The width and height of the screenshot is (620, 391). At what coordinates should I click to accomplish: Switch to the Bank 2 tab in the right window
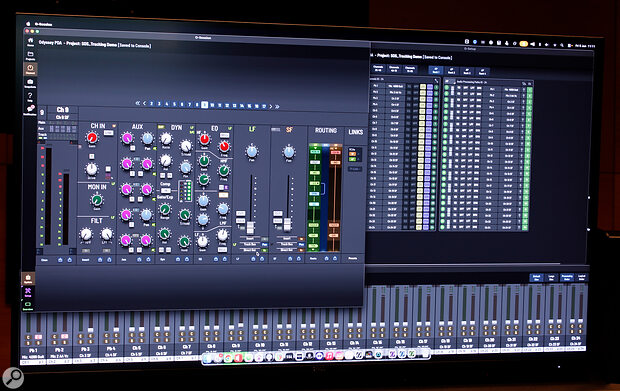(451, 71)
